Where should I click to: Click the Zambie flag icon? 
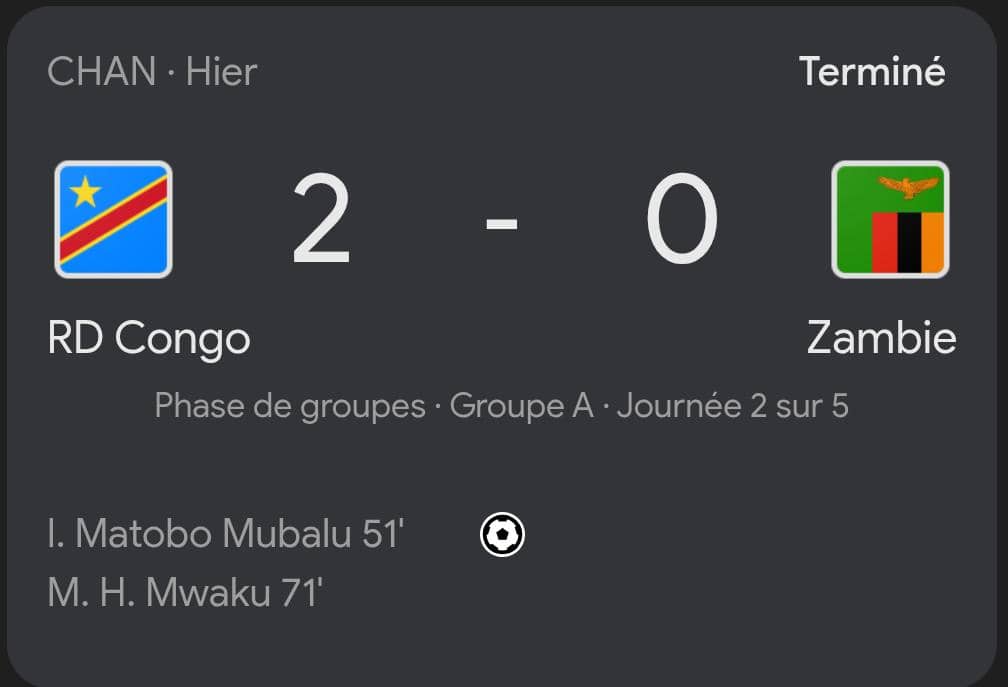click(890, 219)
